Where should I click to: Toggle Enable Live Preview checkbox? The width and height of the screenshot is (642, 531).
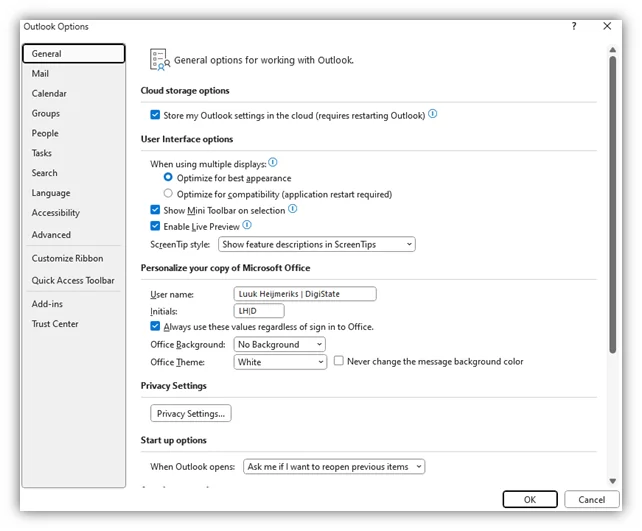click(155, 226)
